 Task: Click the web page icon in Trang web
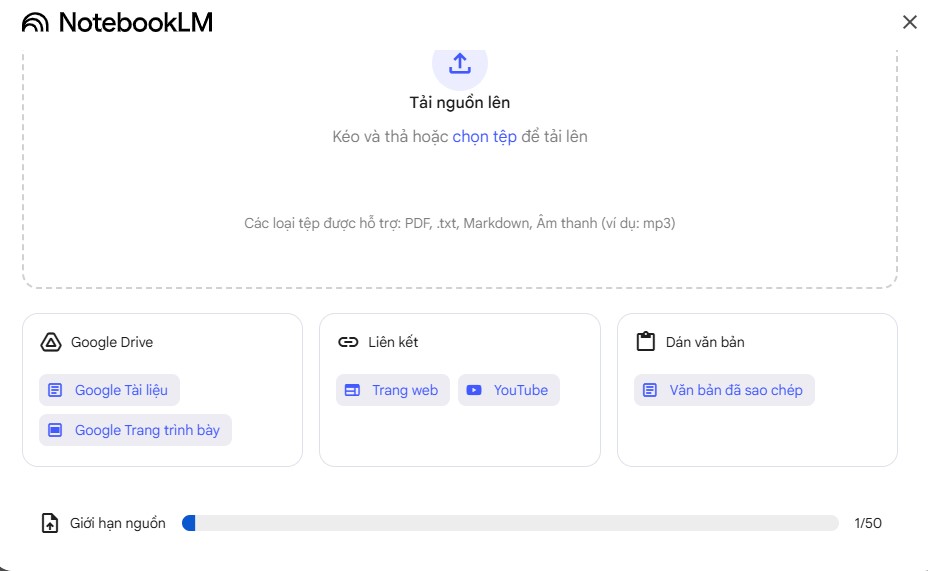[x=352, y=390]
